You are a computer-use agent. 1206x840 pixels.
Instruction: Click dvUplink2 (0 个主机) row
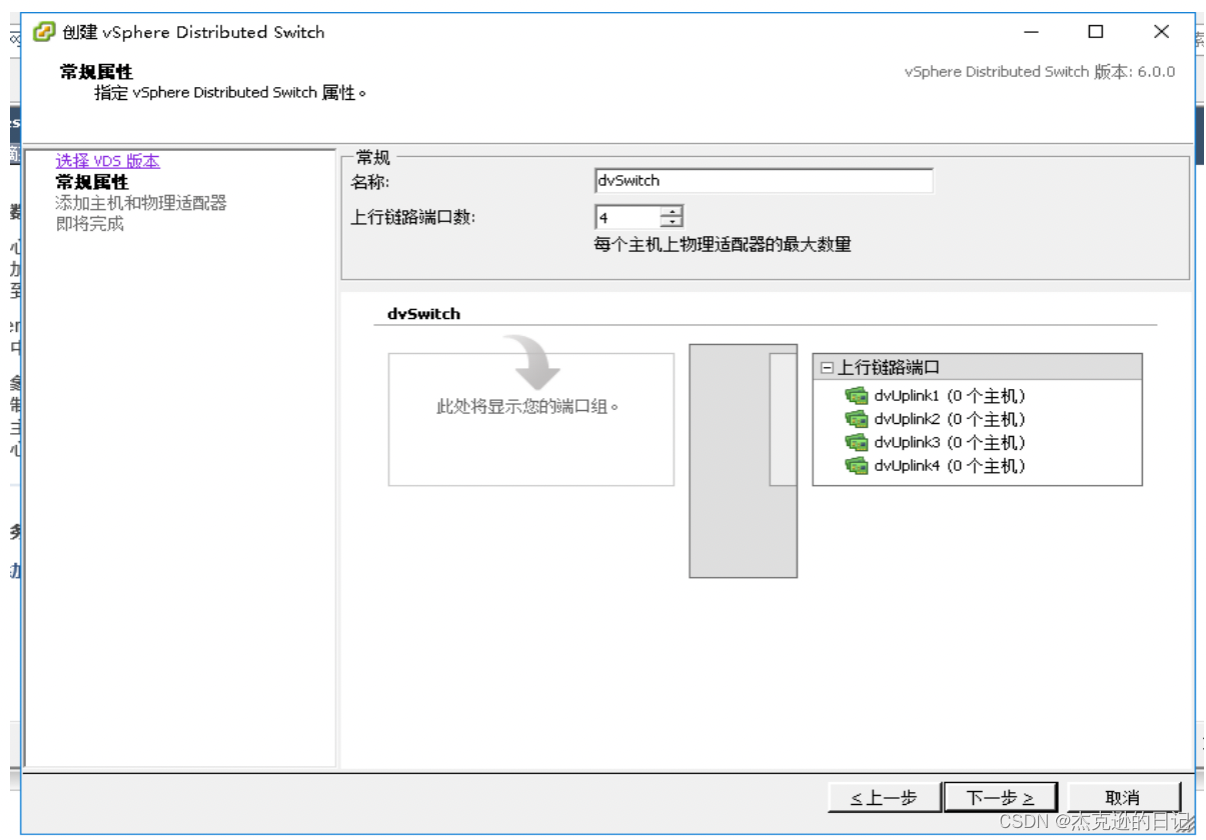935,419
